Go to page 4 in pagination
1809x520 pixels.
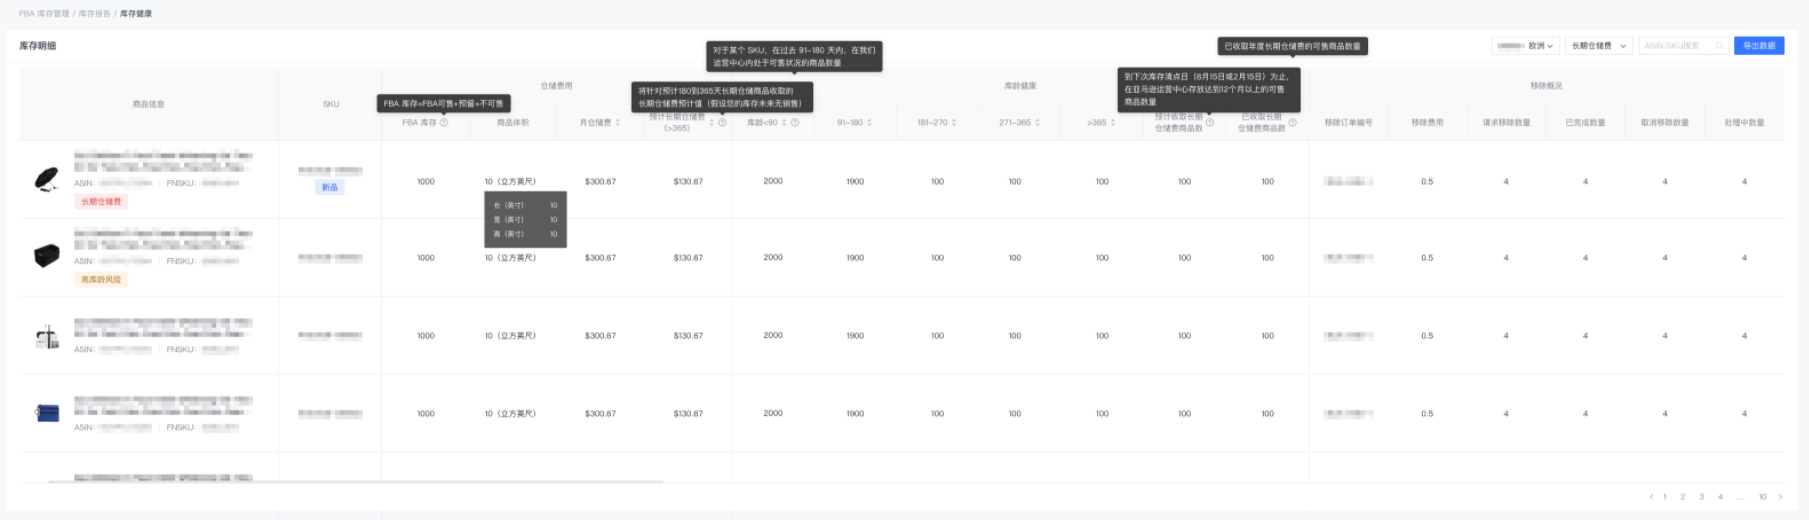(1720, 497)
